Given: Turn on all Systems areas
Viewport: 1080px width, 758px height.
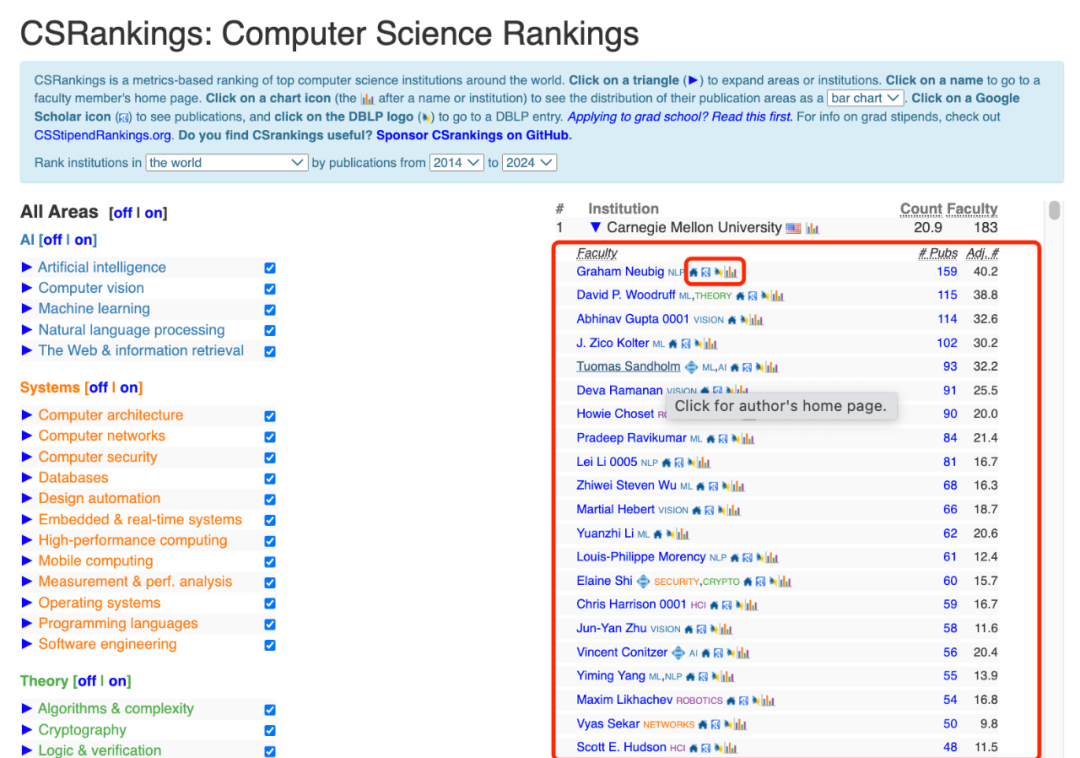Looking at the screenshot, I should (x=130, y=388).
